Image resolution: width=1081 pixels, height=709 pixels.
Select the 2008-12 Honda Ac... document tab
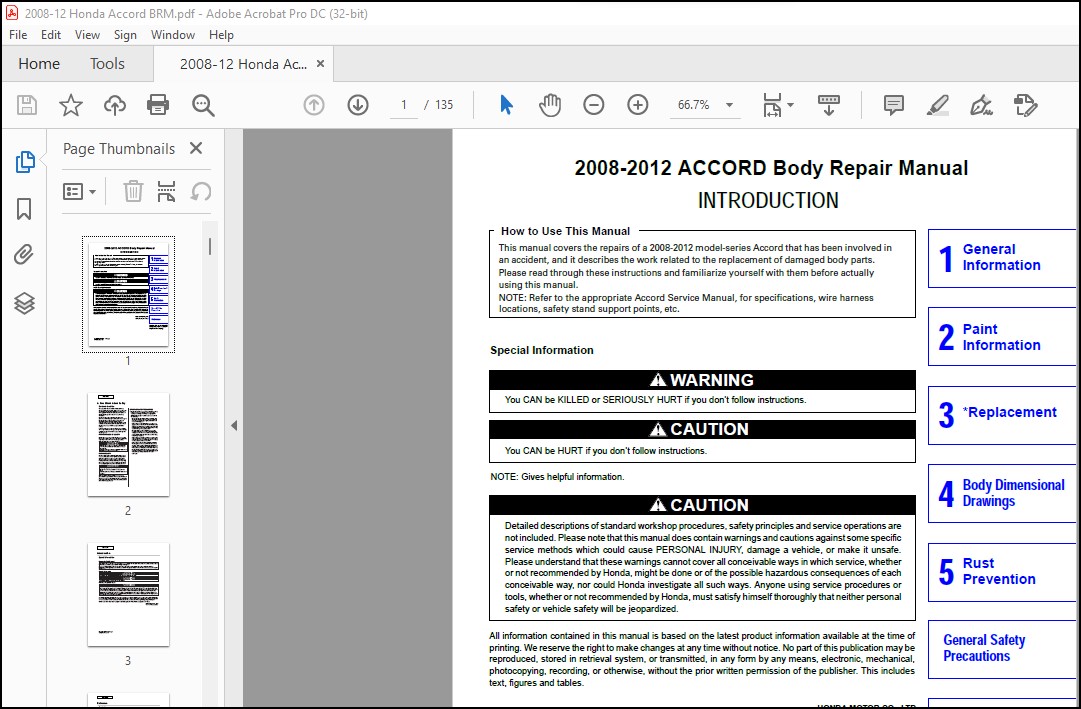pyautogui.click(x=243, y=63)
